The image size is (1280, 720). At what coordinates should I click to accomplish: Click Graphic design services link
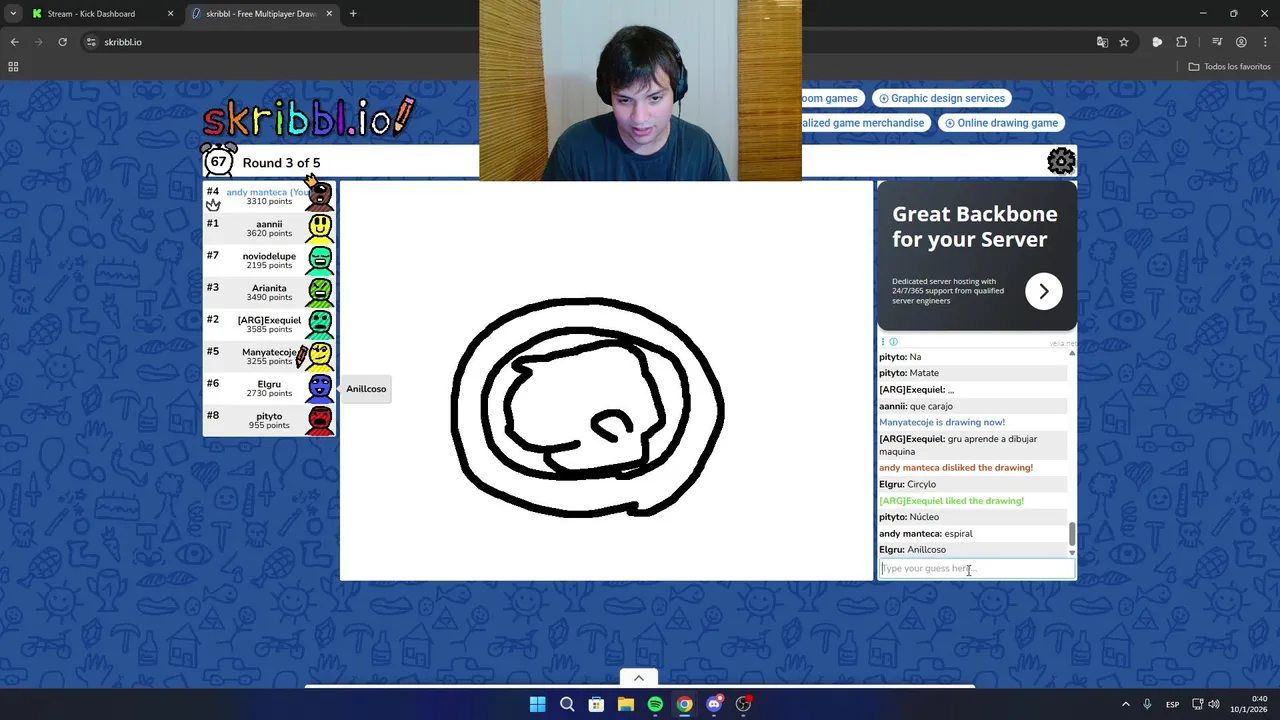941,98
